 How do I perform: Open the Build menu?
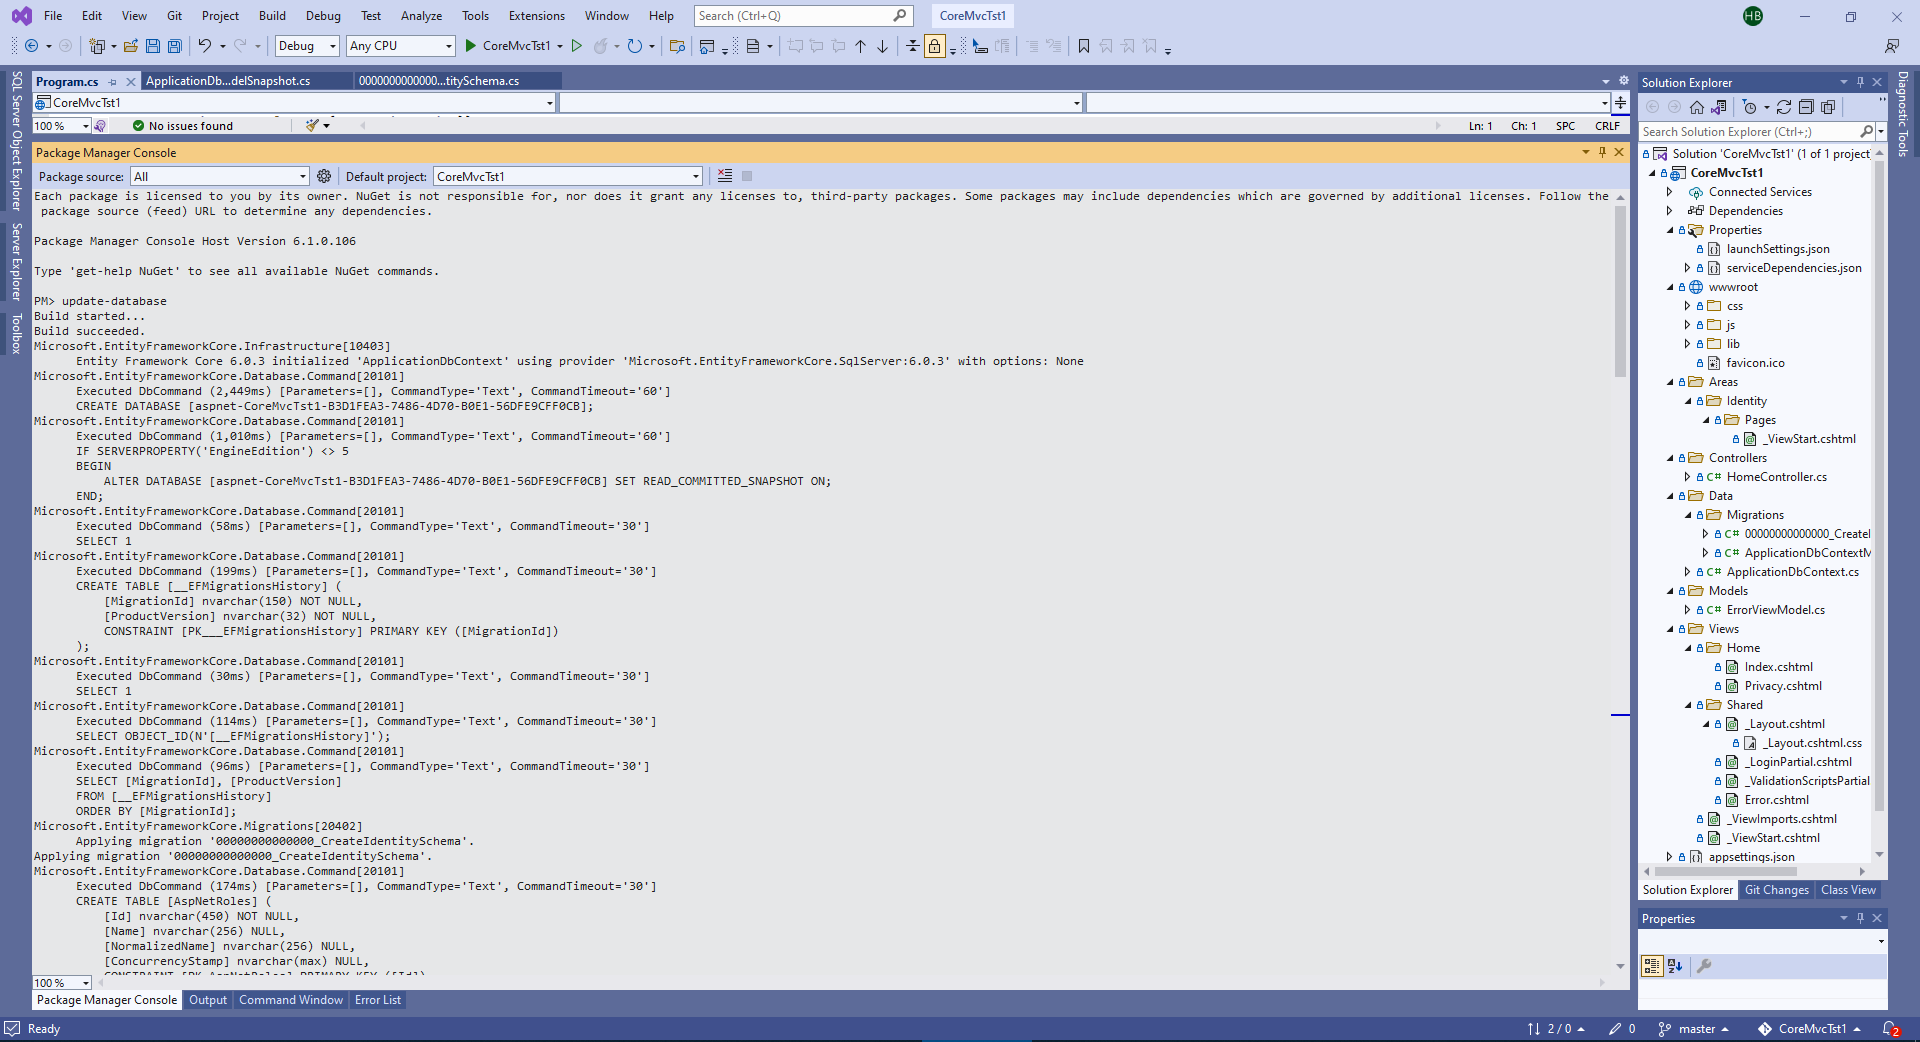272,16
